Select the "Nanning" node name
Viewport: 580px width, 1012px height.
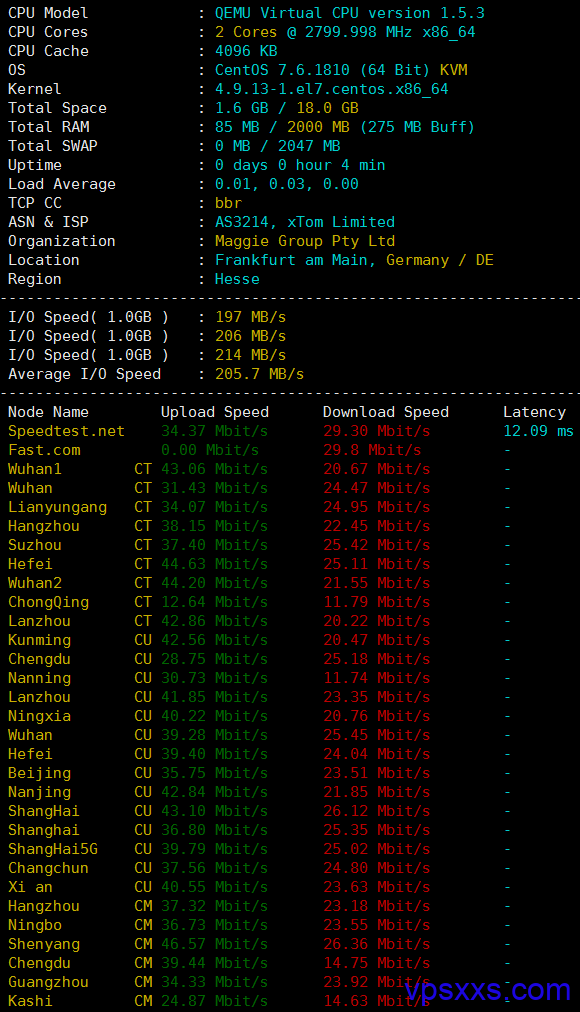39,678
